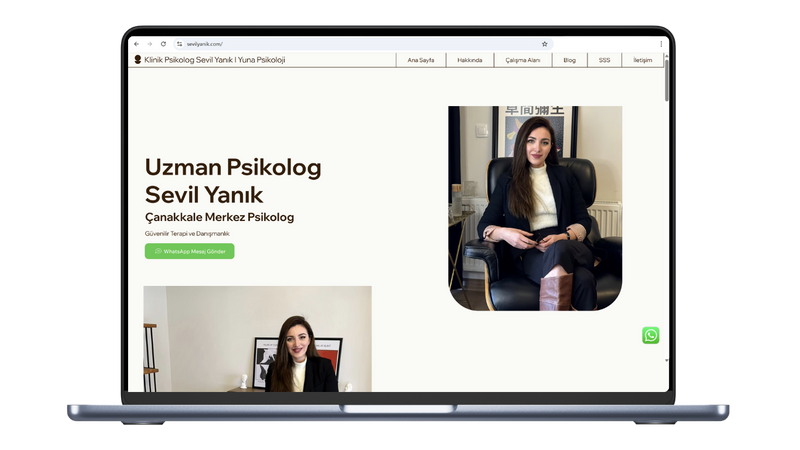
Task: Open the Ana Sayfa menu item
Action: [x=421, y=60]
